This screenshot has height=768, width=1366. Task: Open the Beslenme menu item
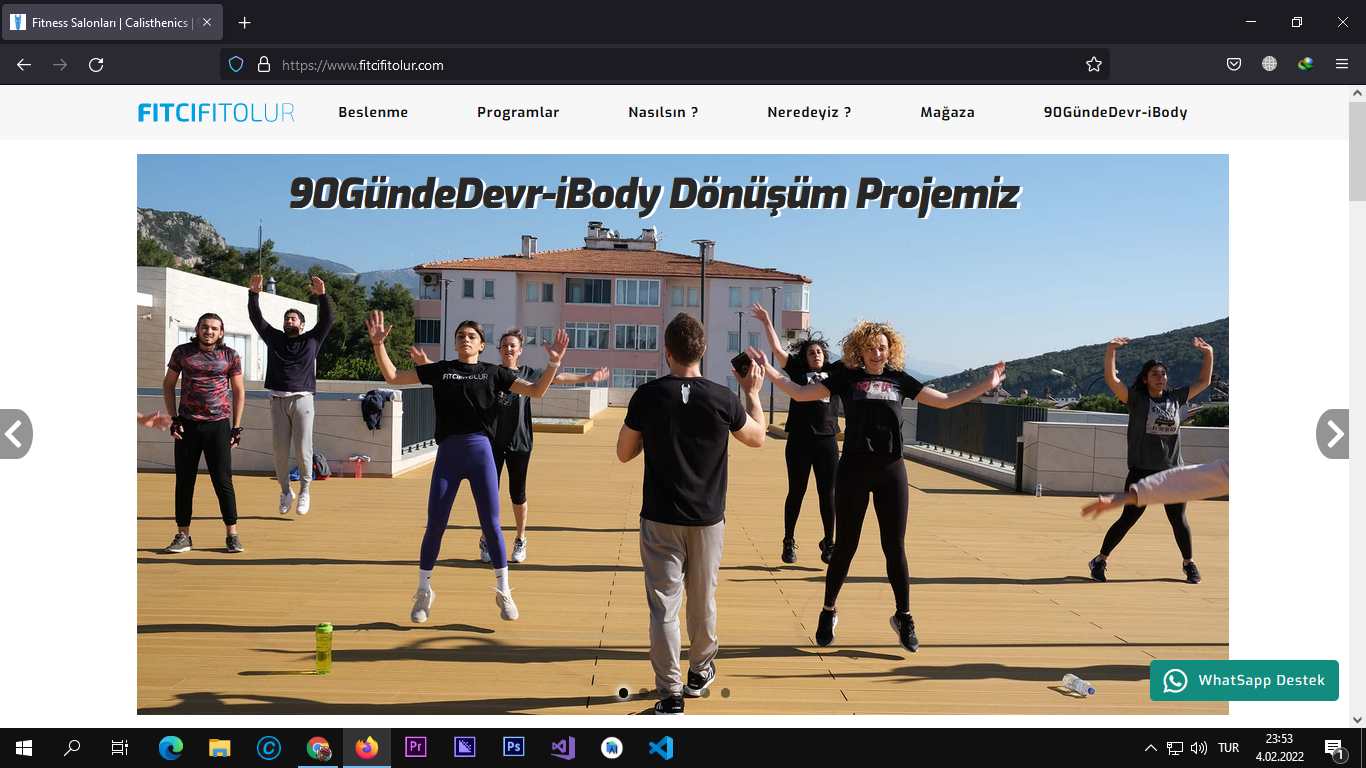click(373, 112)
